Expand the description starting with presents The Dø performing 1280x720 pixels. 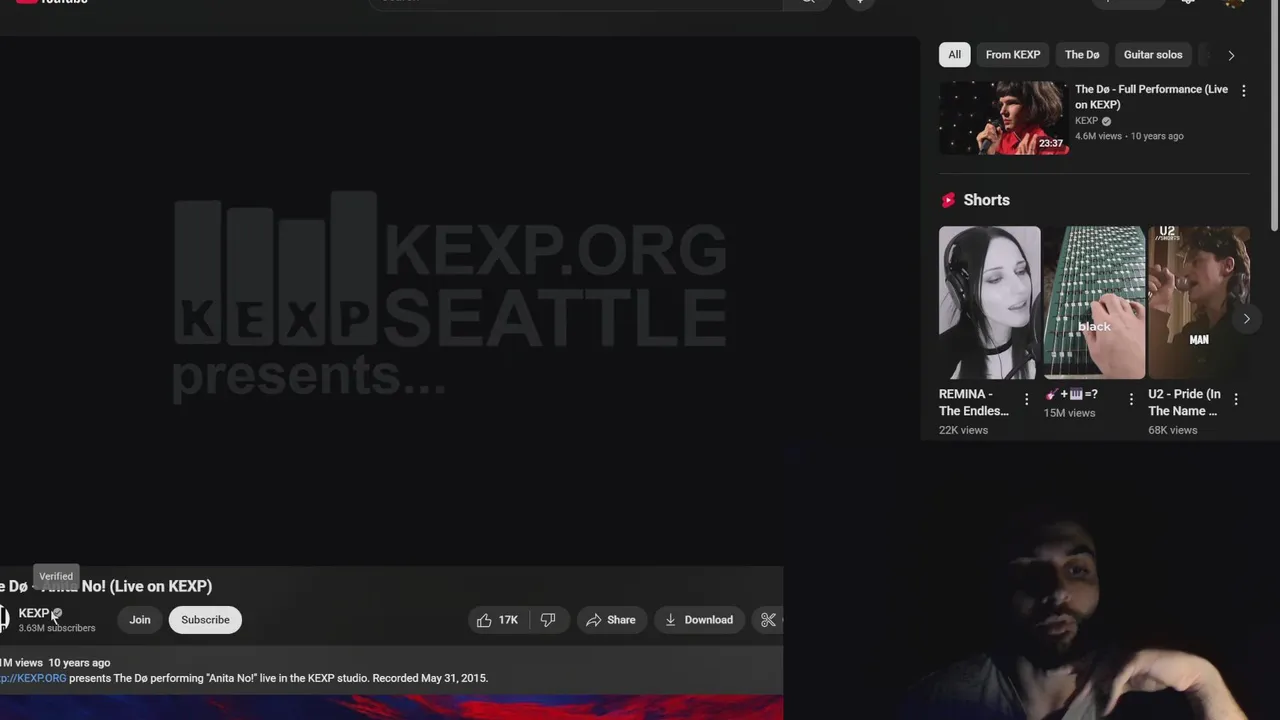278,678
